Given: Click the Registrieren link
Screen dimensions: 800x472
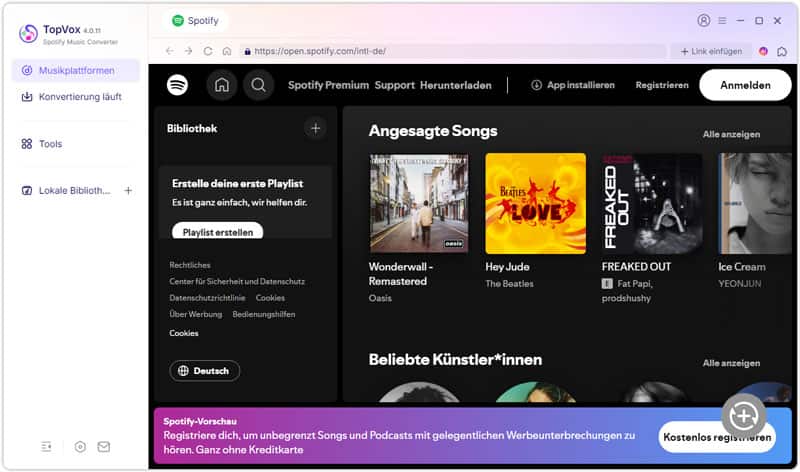Looking at the screenshot, I should click(x=662, y=85).
